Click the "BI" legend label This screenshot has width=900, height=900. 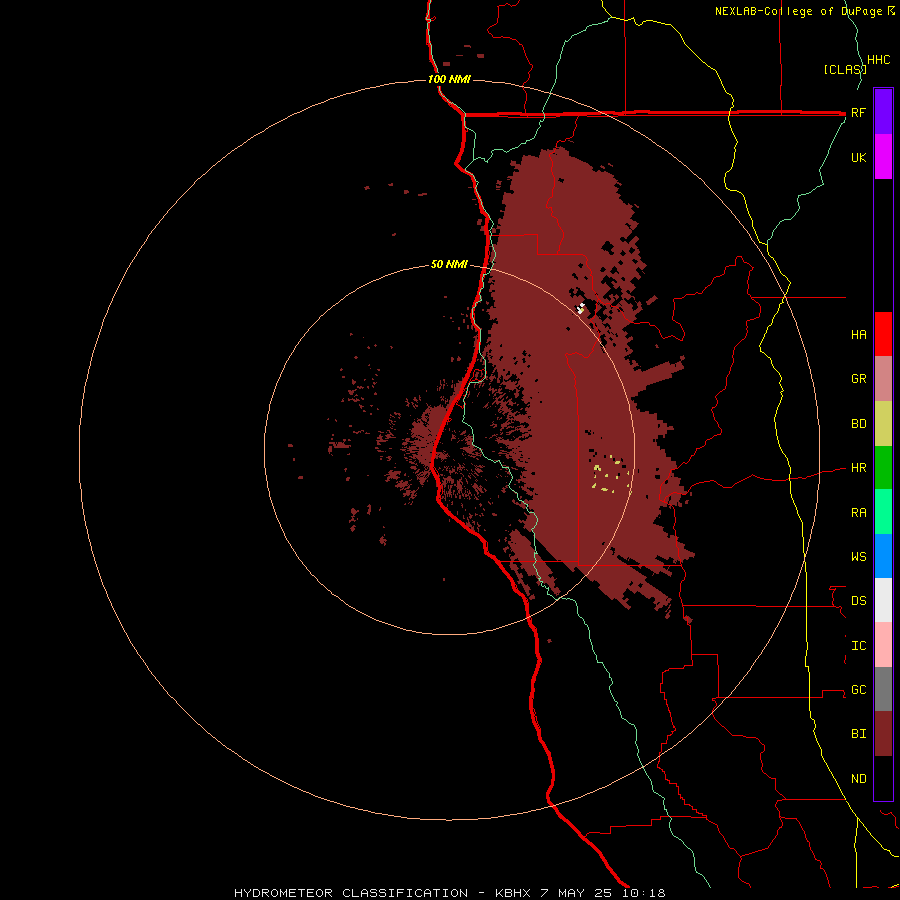coord(858,734)
